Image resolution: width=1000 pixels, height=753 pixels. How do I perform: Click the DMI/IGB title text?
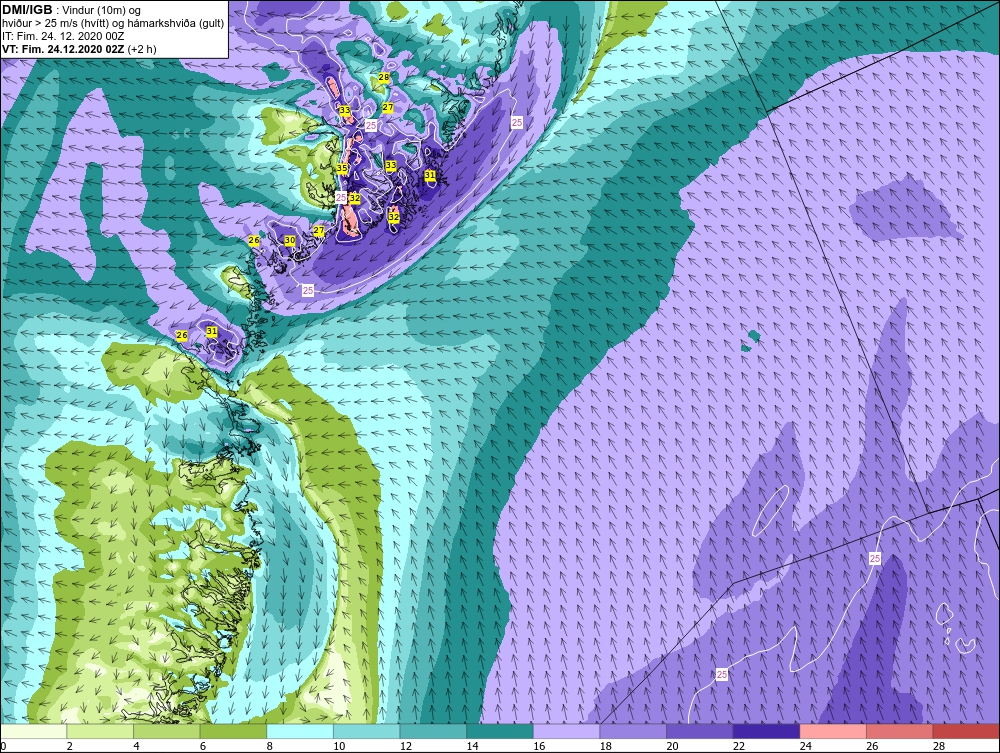[27, 10]
